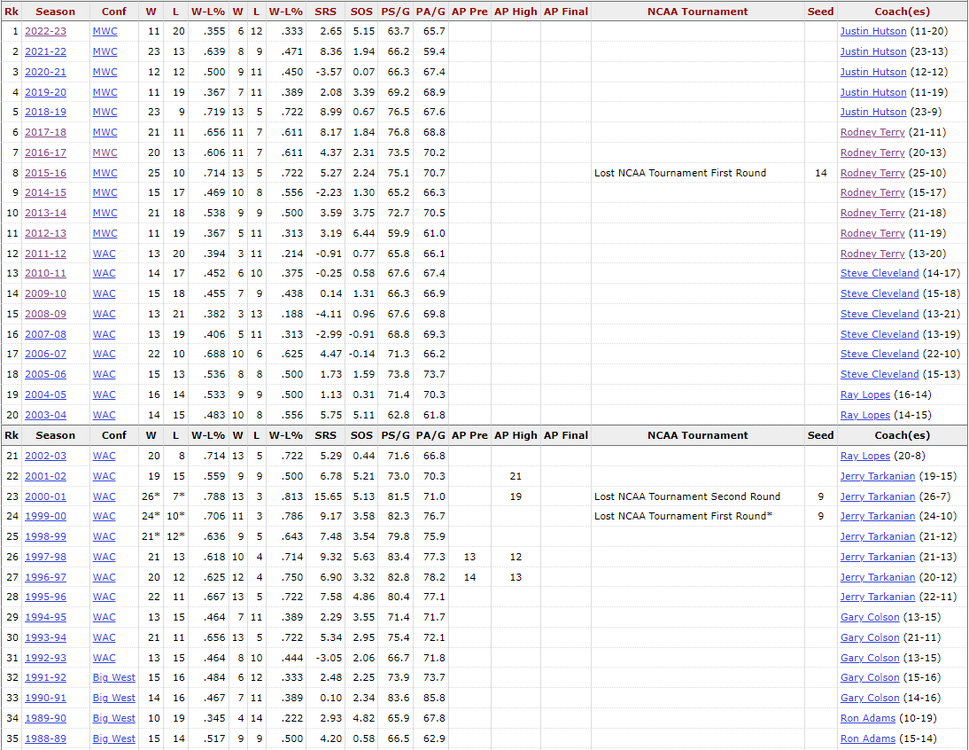Open the 2022-23 season link
969x750 pixels.
[45, 31]
